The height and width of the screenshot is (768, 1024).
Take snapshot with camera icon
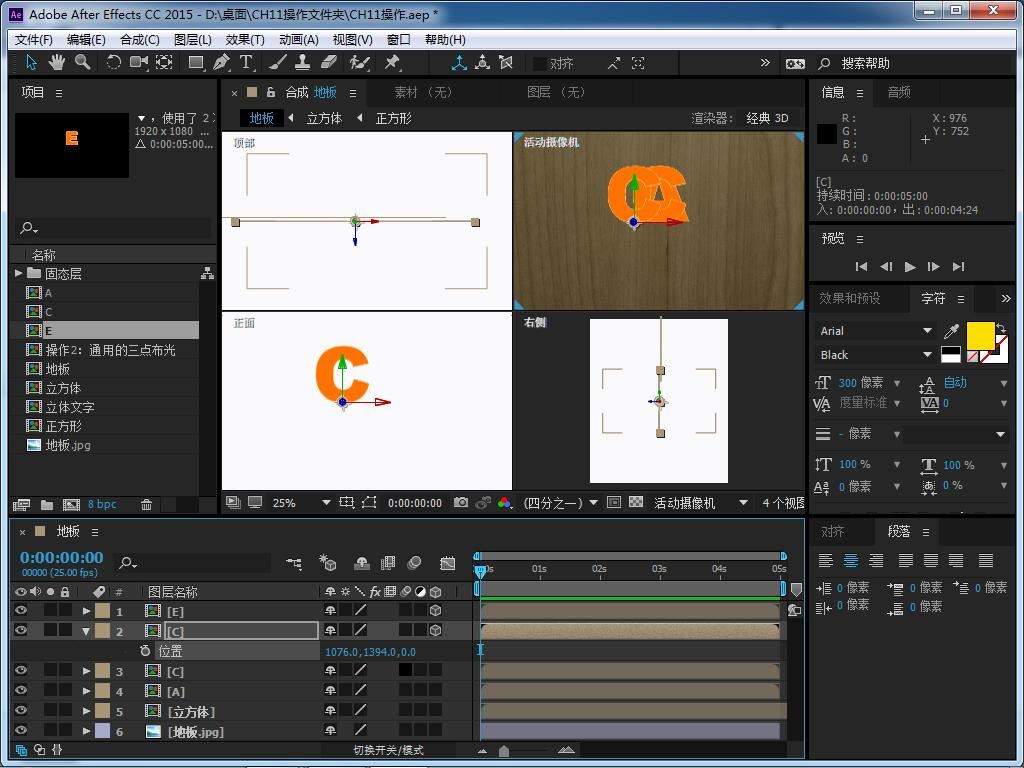[x=461, y=503]
